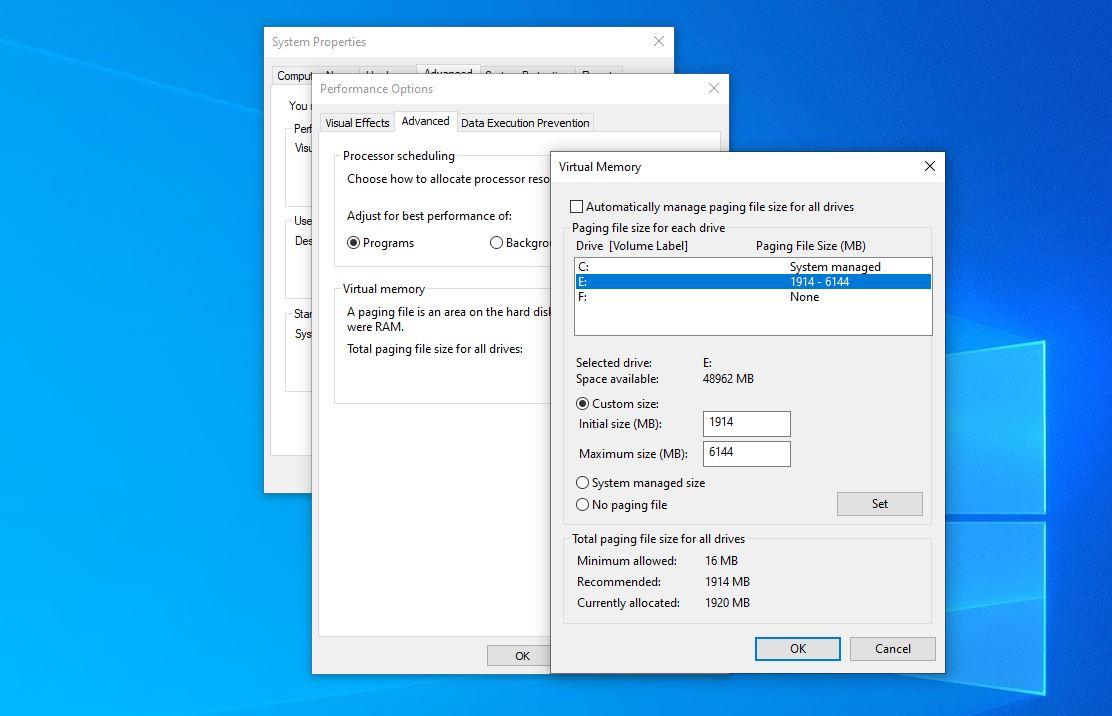Click OK in Performance Options window

tap(519, 656)
